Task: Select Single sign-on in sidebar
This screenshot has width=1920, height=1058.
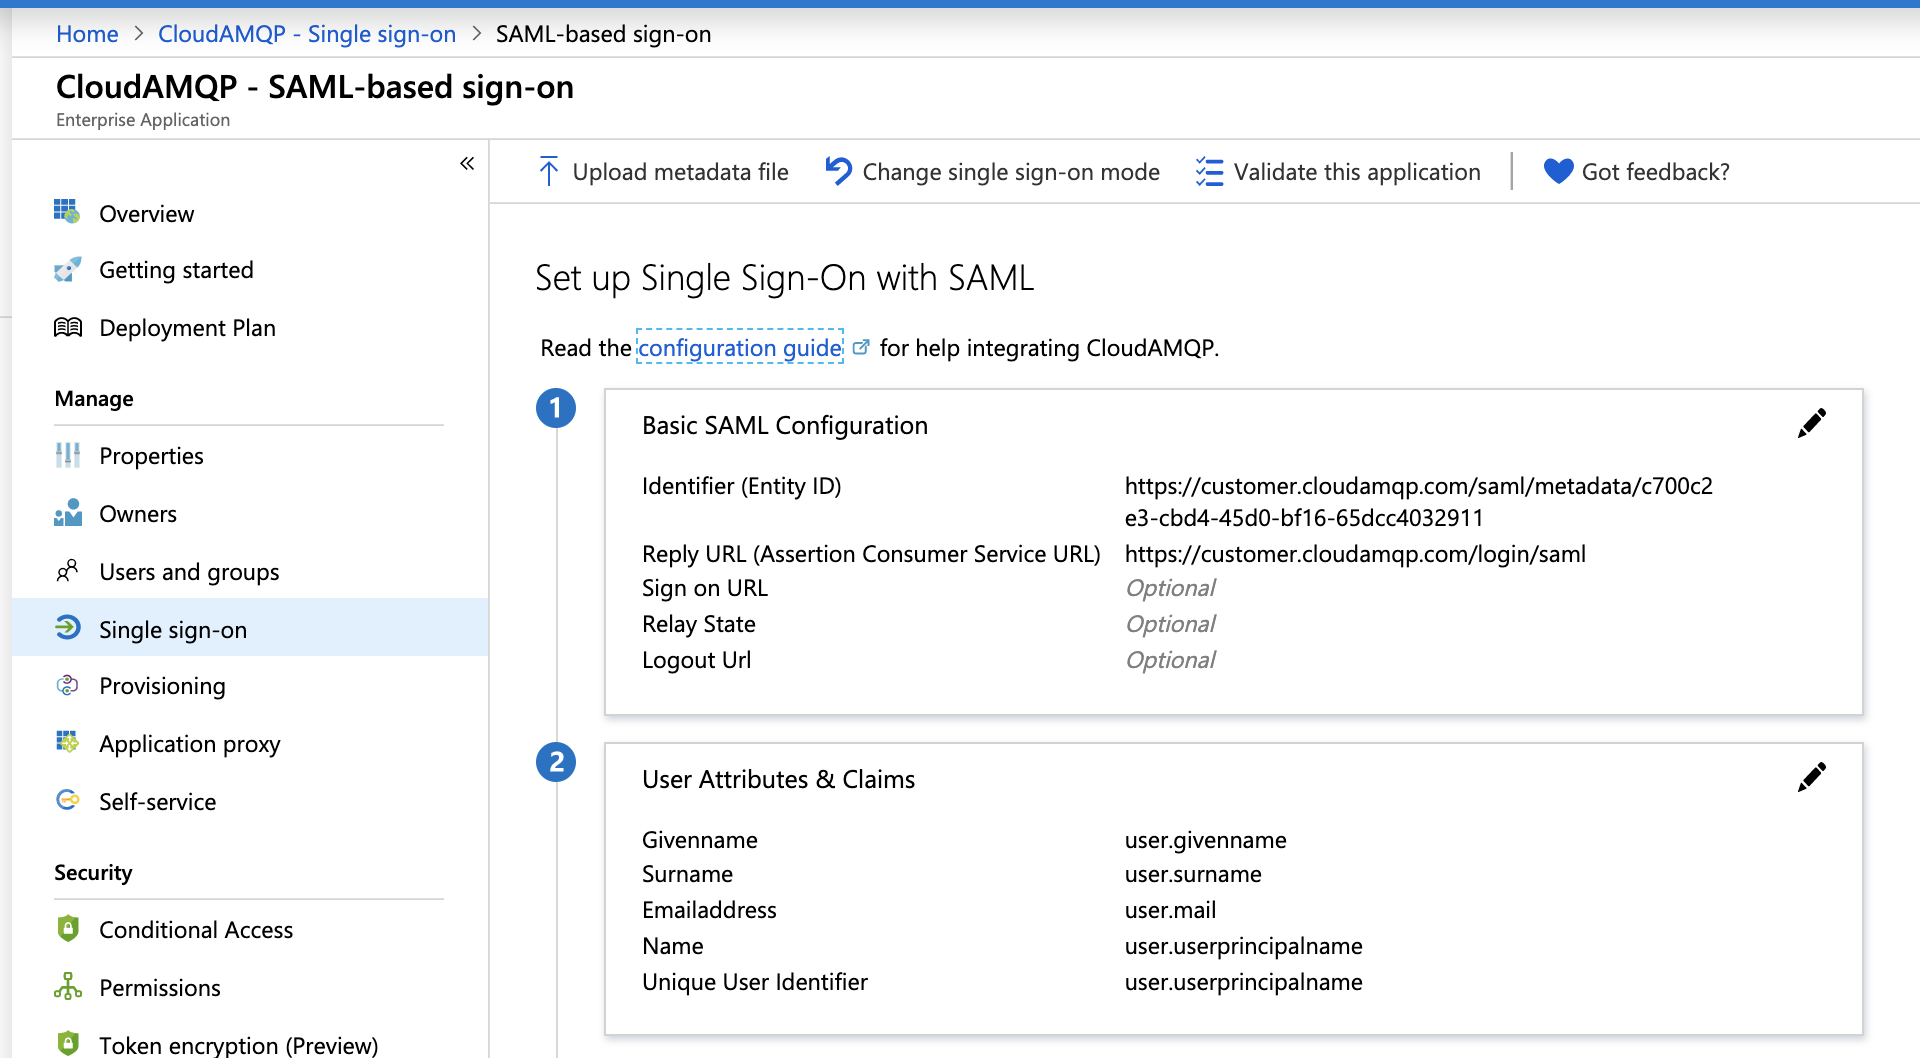Action: pos(250,628)
